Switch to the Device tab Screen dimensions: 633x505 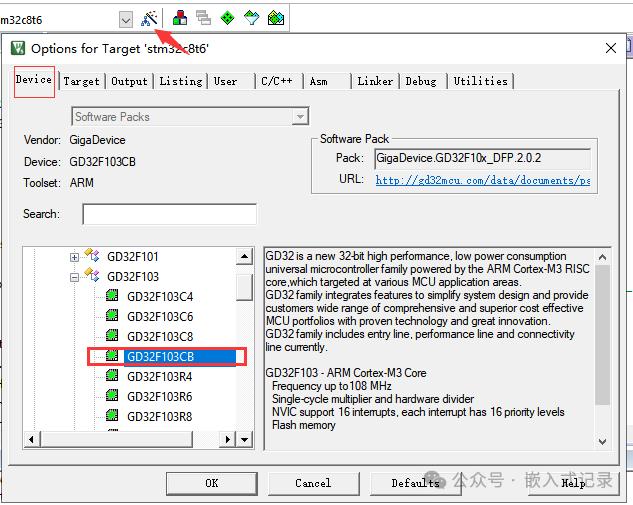point(34,80)
